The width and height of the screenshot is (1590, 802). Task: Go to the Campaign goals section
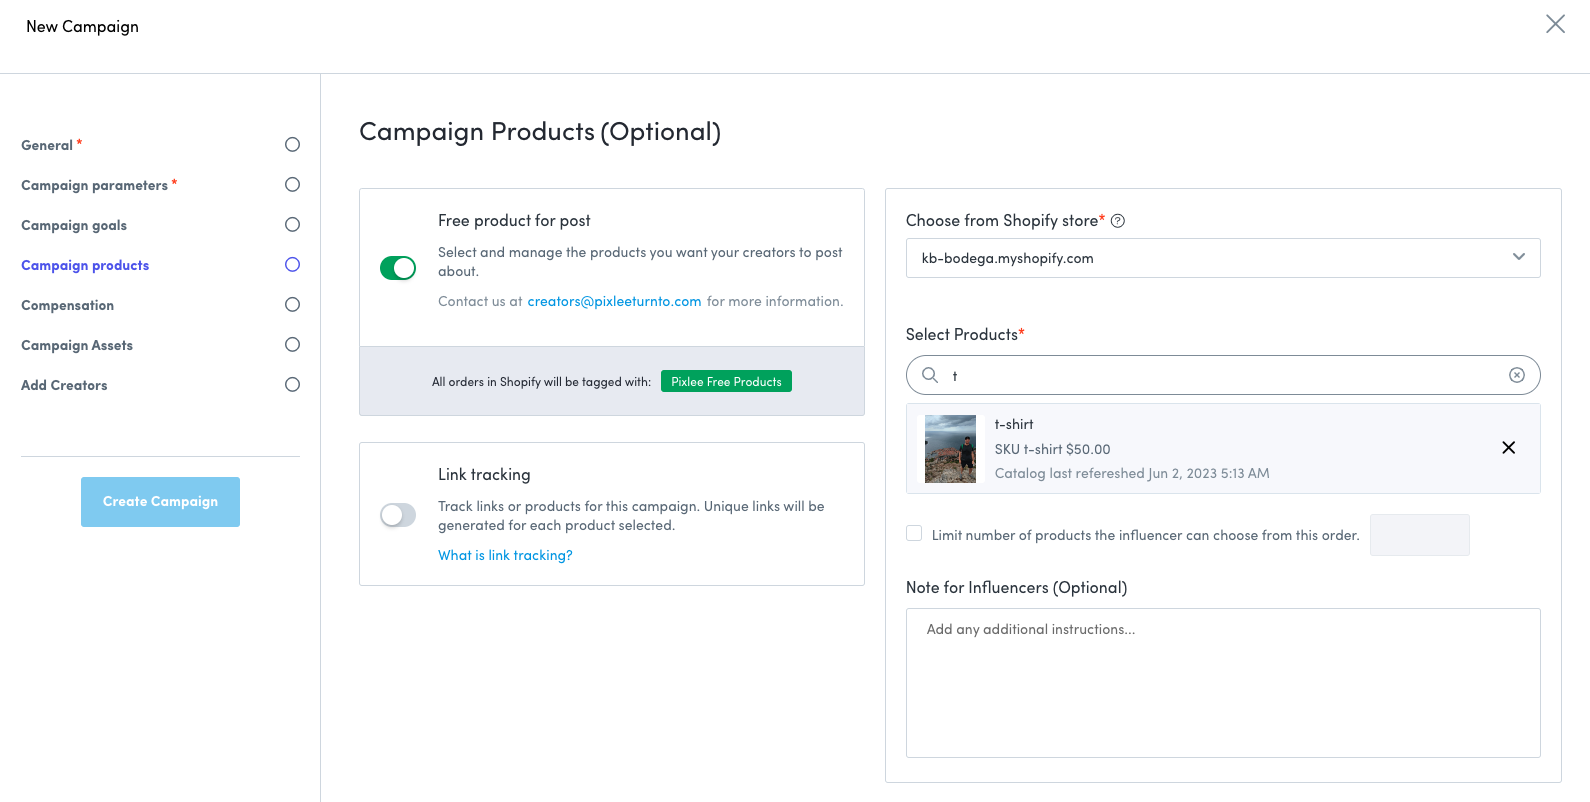pos(74,225)
